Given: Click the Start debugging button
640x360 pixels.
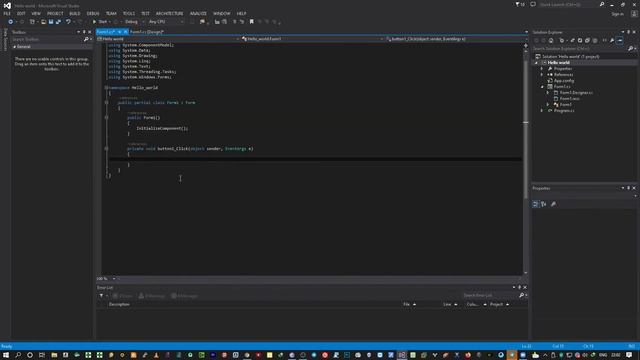Looking at the screenshot, I should [x=100, y=22].
